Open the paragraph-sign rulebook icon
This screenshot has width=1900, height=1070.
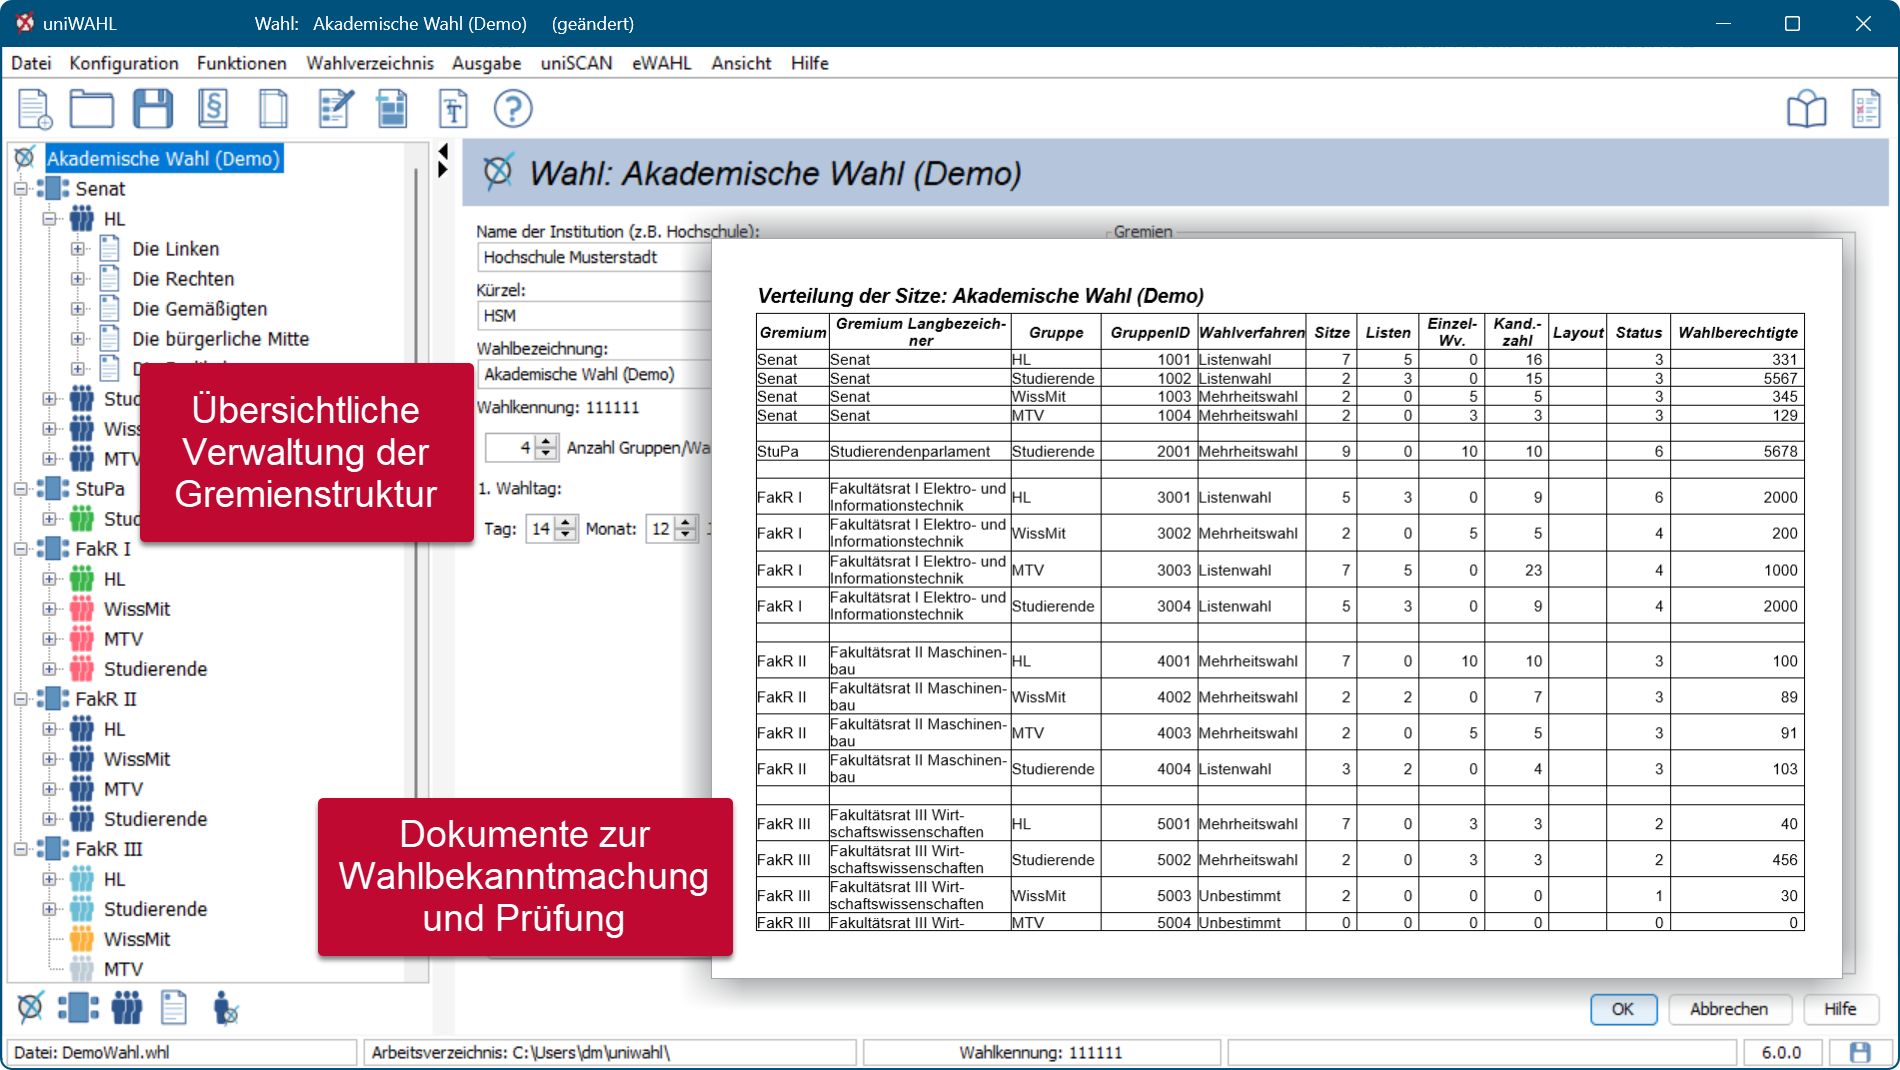[213, 109]
